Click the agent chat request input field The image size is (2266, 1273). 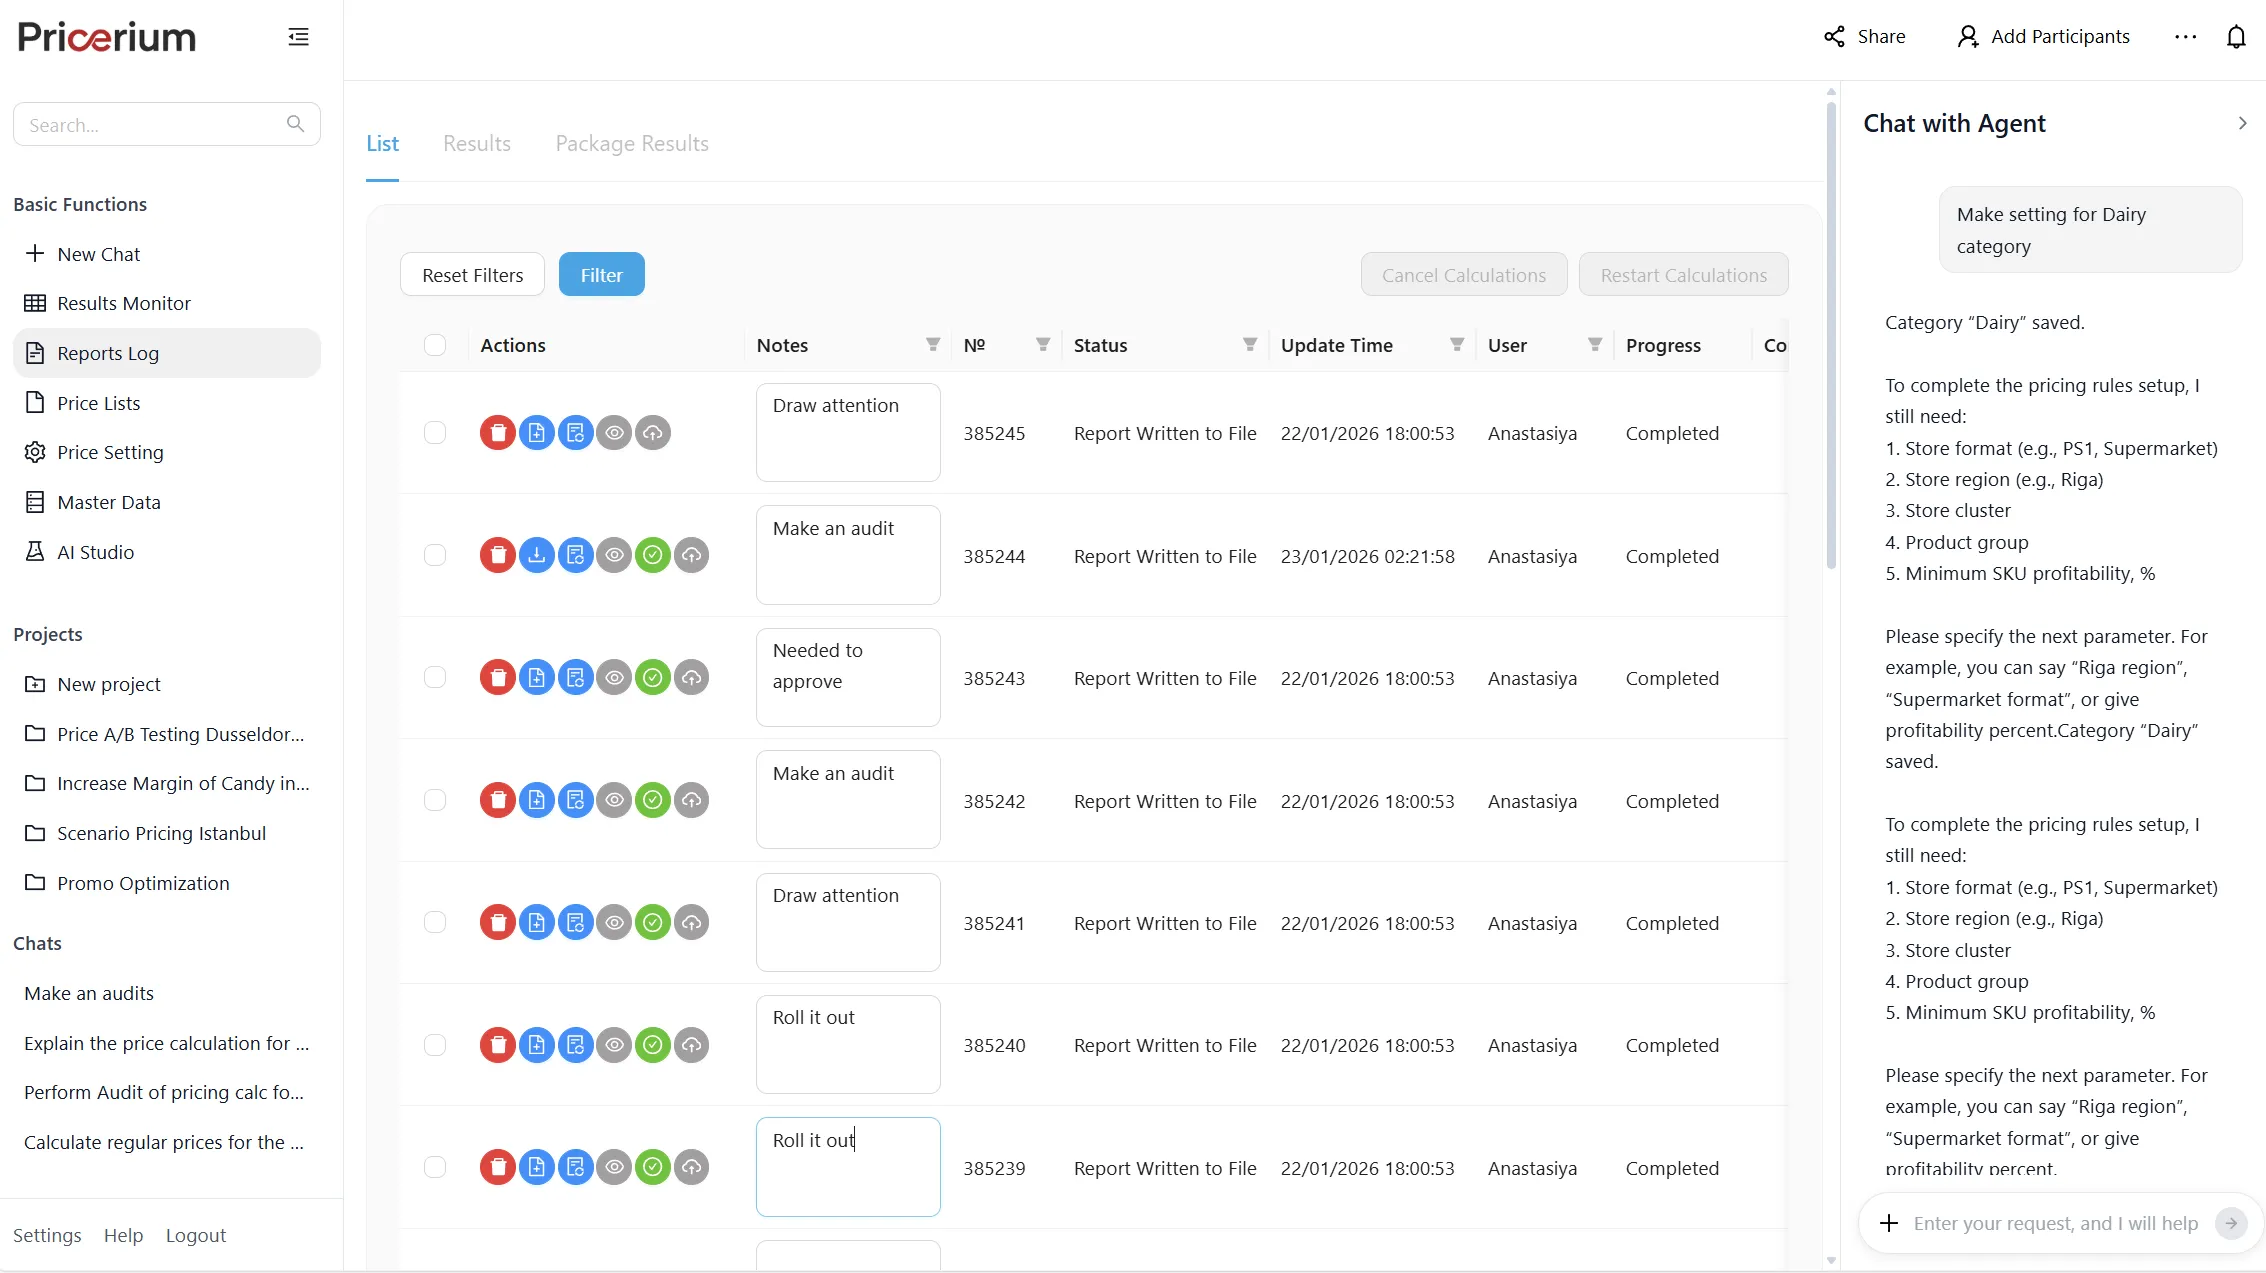click(x=2054, y=1223)
